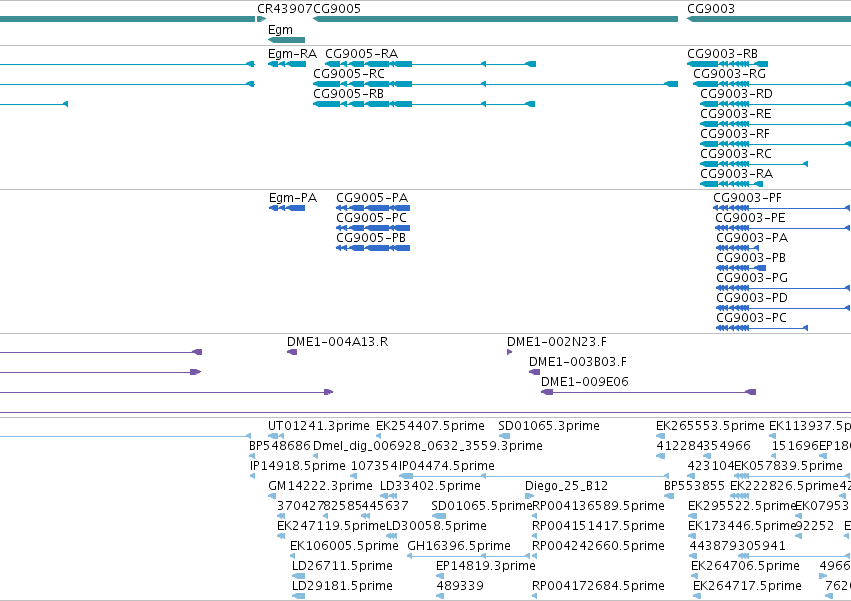851x601 pixels.
Task: Click EST EK264706.5prime
Action: coord(695,576)
